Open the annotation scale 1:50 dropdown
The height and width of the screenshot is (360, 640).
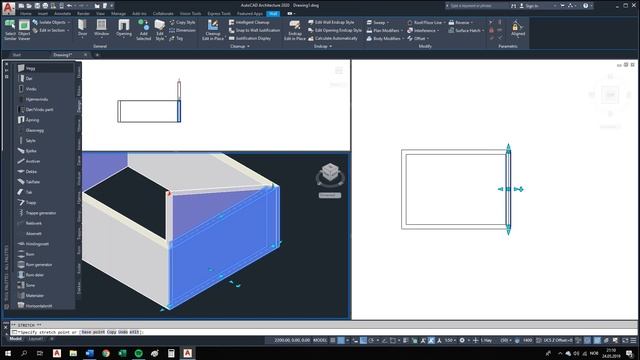coord(450,340)
